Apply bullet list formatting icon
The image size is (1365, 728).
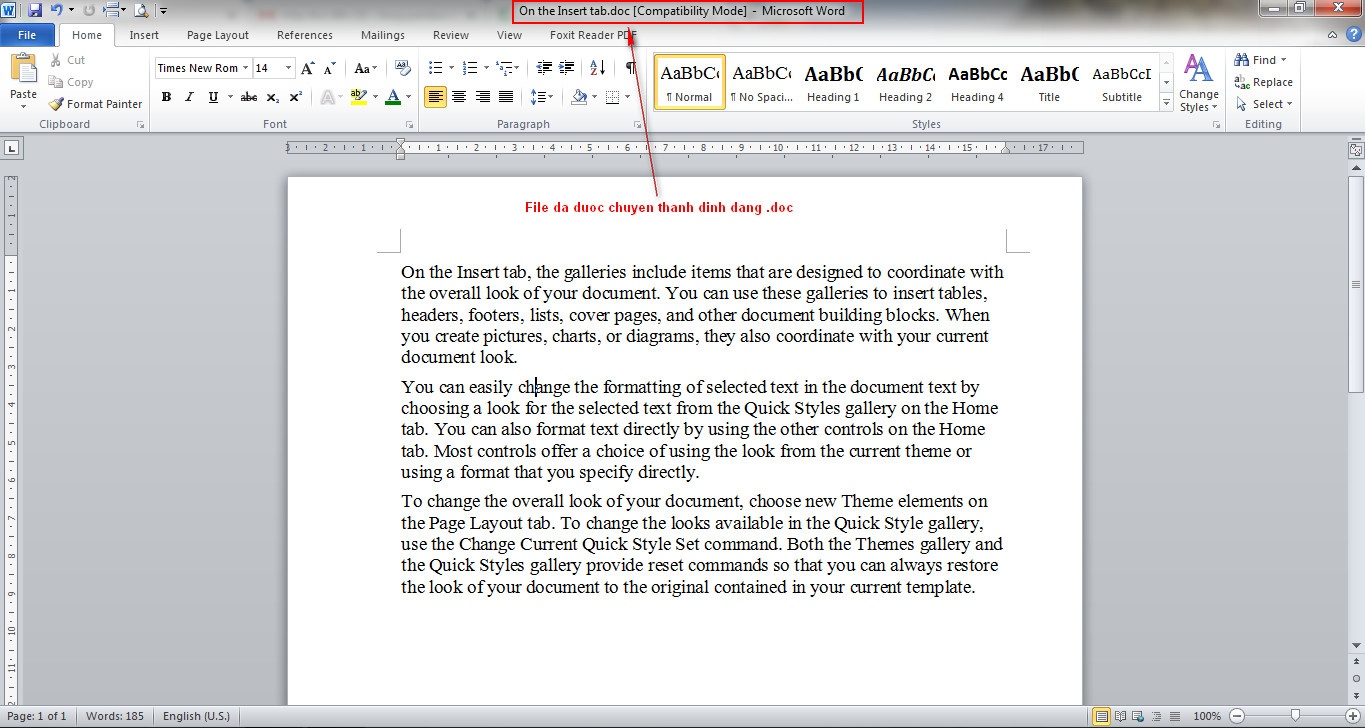point(435,68)
